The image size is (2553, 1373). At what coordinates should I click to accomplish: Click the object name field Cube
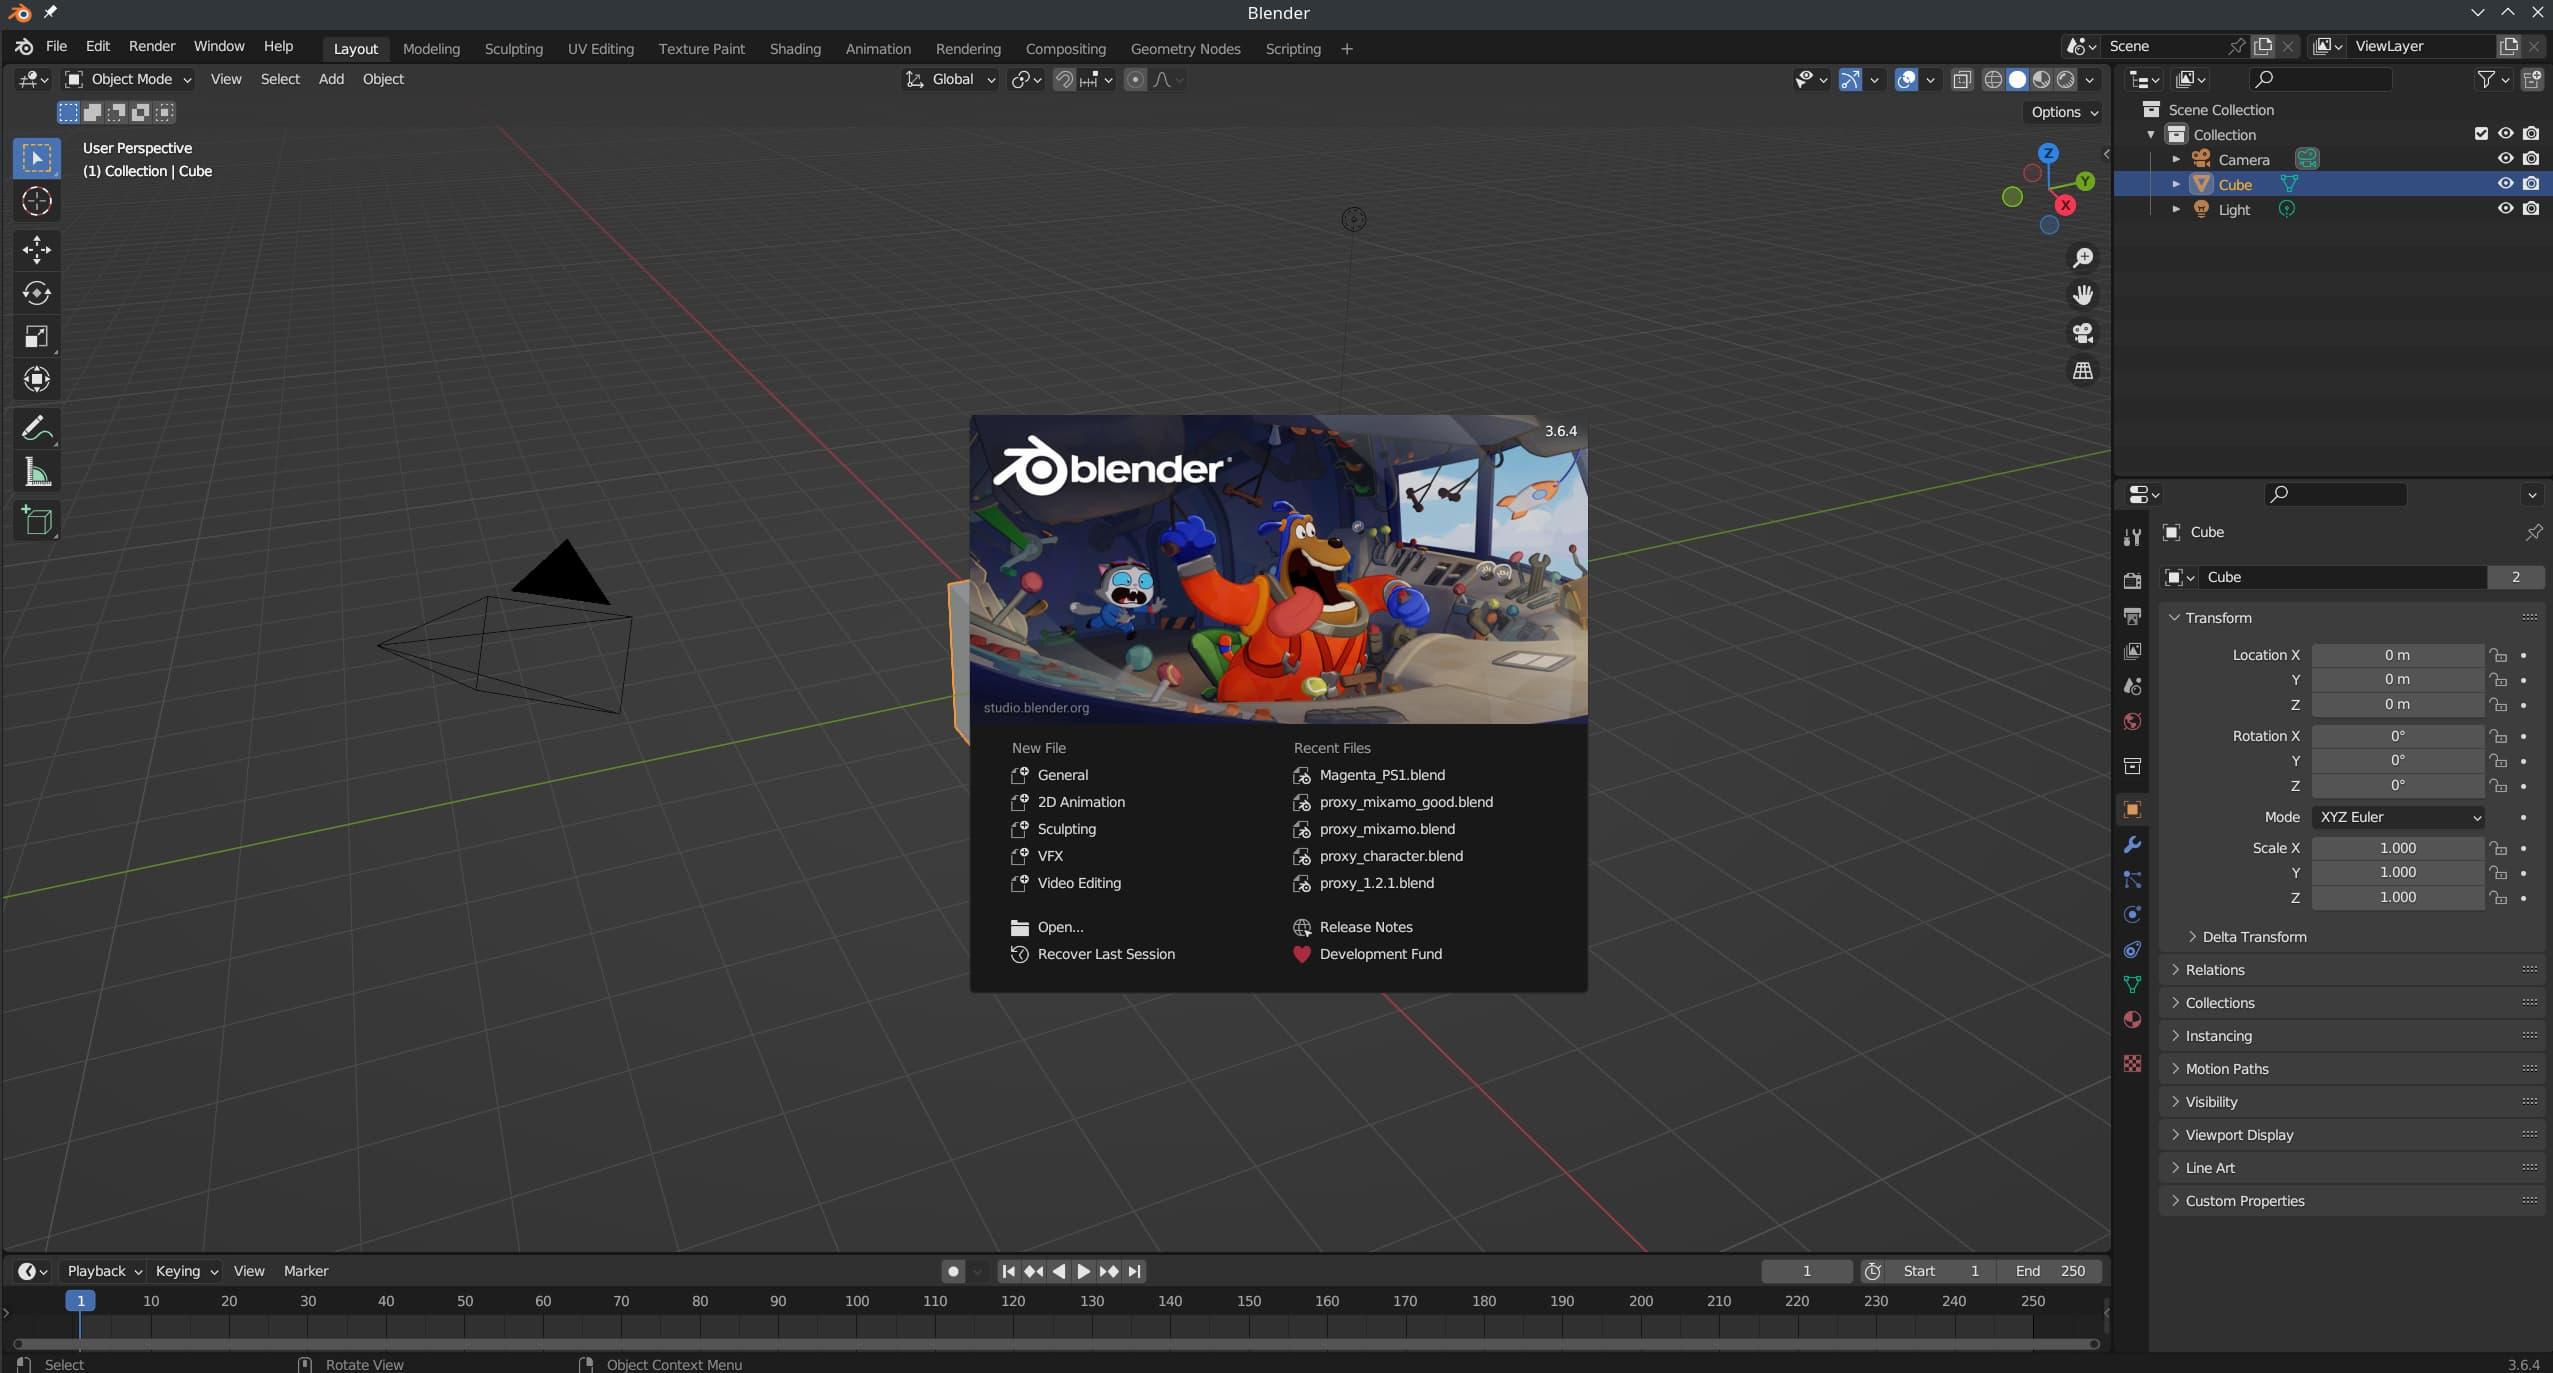click(2342, 577)
